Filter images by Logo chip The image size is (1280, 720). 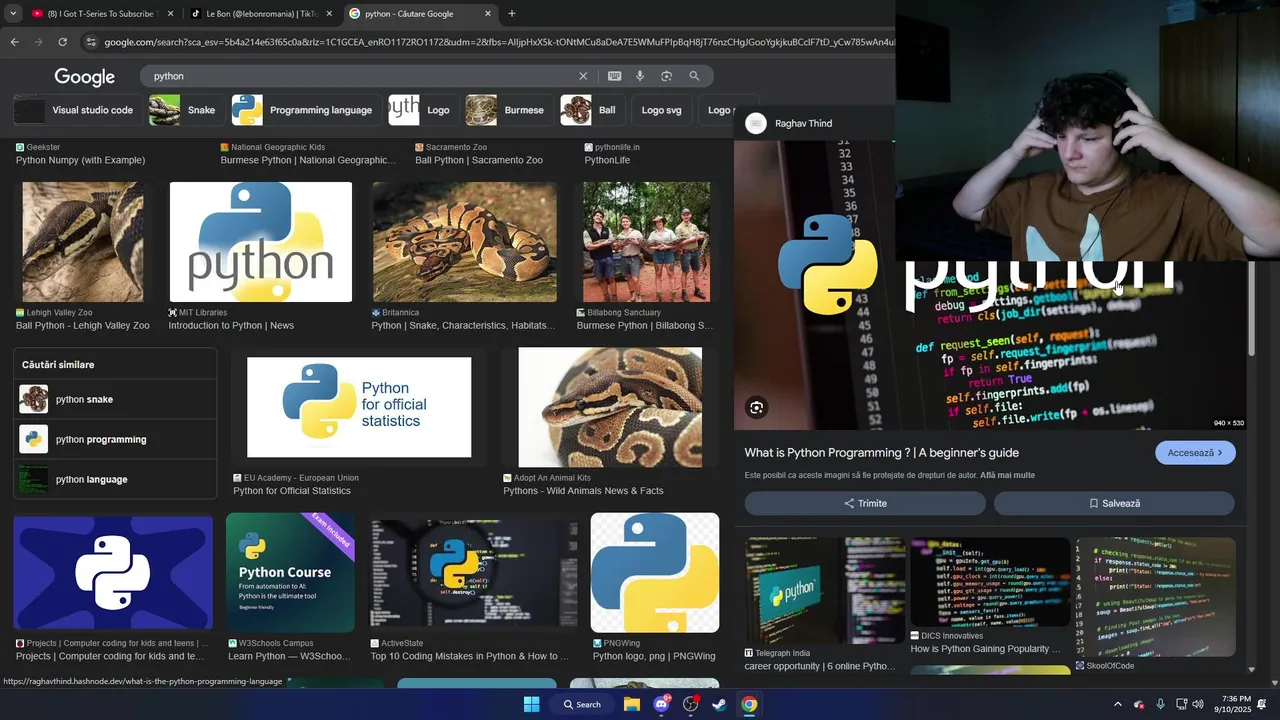point(422,110)
